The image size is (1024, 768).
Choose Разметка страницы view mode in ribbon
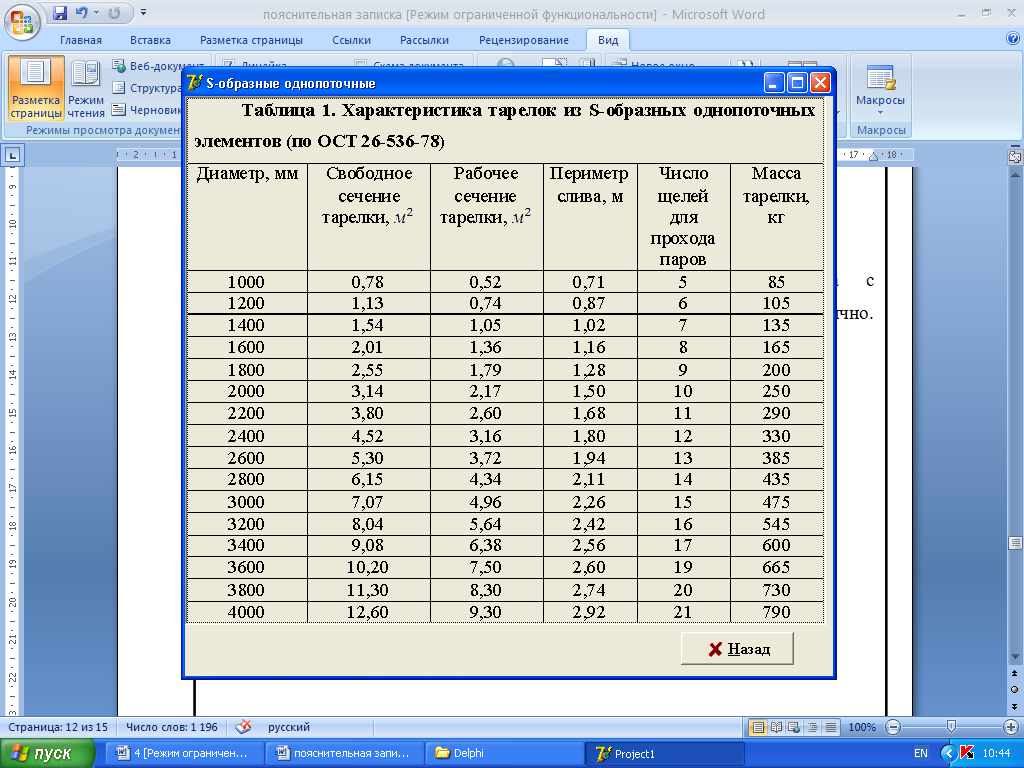pyautogui.click(x=36, y=88)
